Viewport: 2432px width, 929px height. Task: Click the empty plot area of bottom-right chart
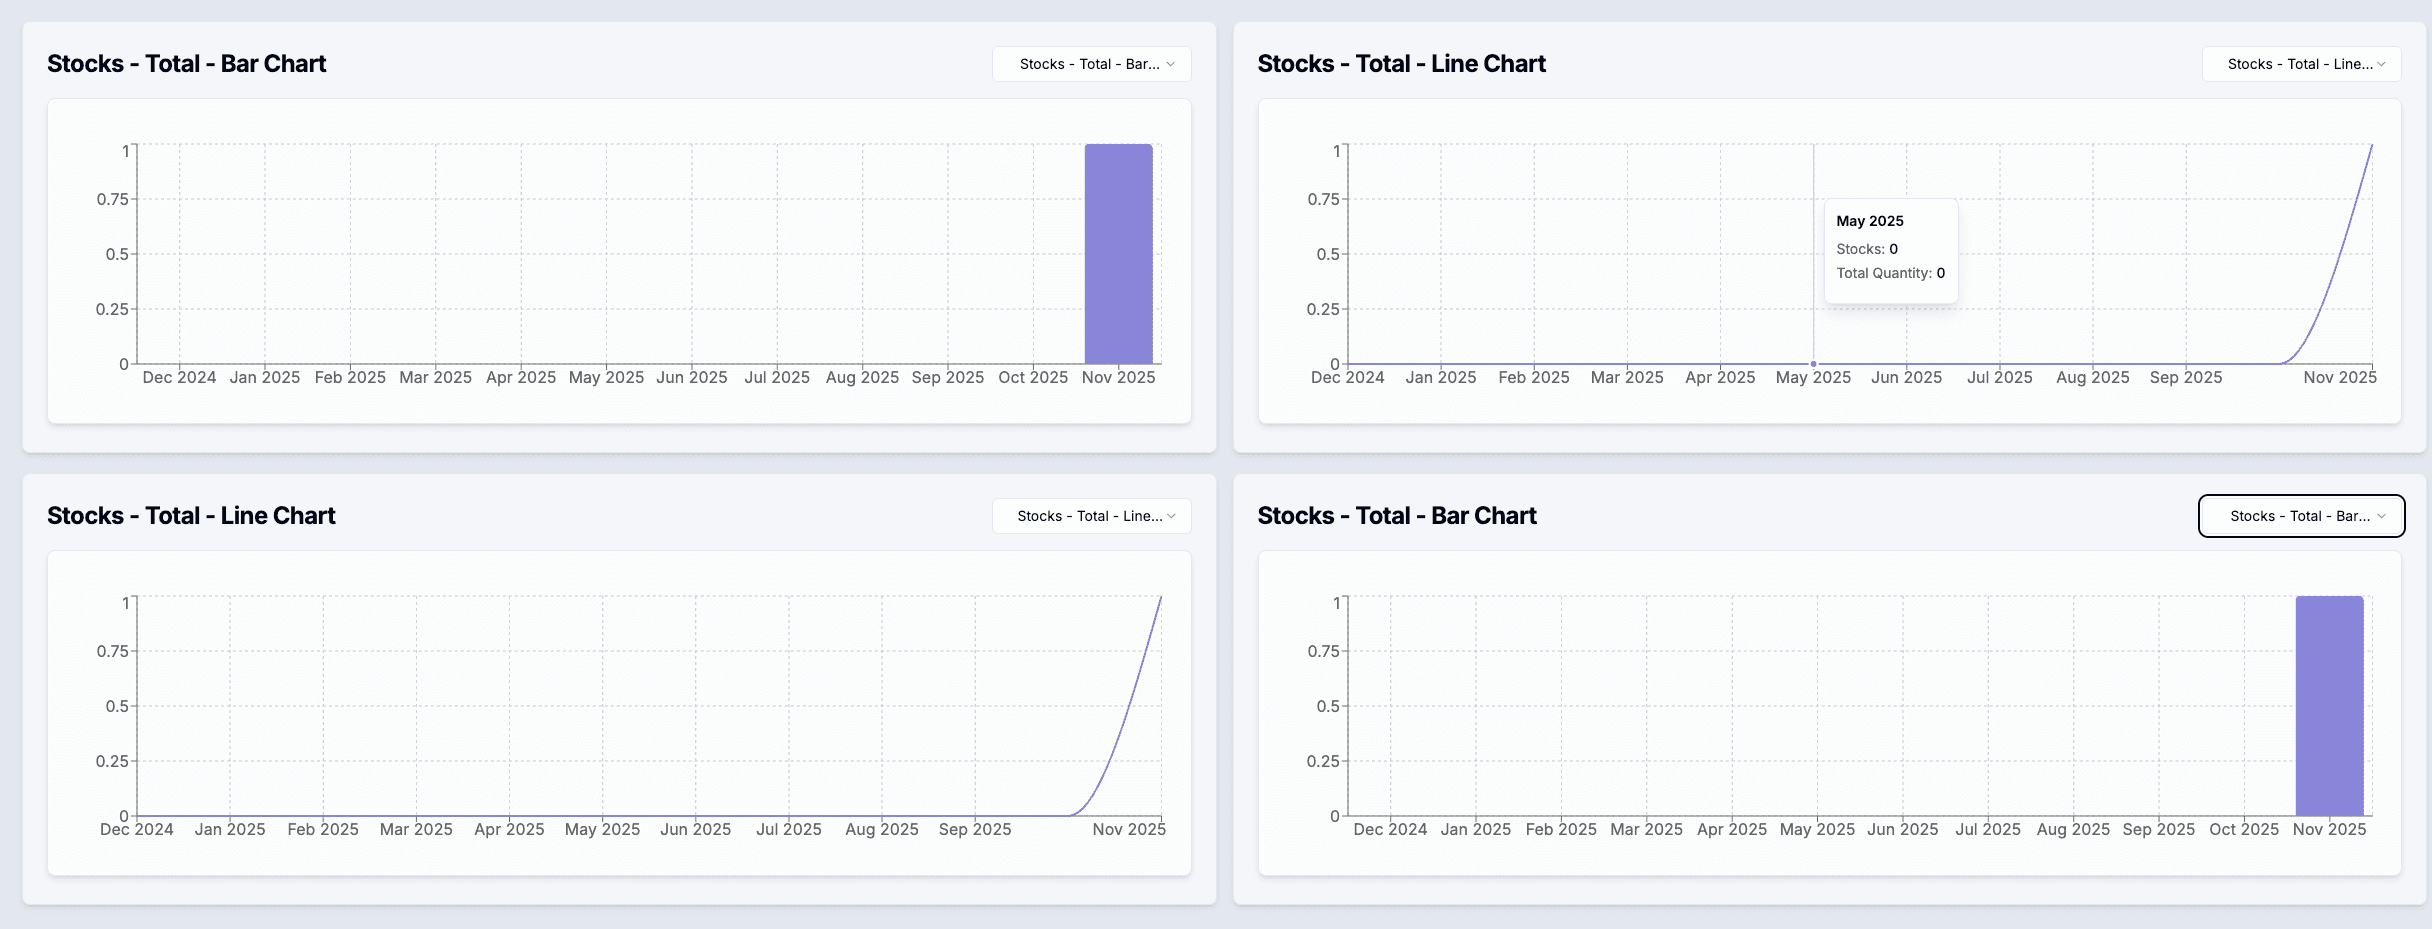coord(1800,700)
